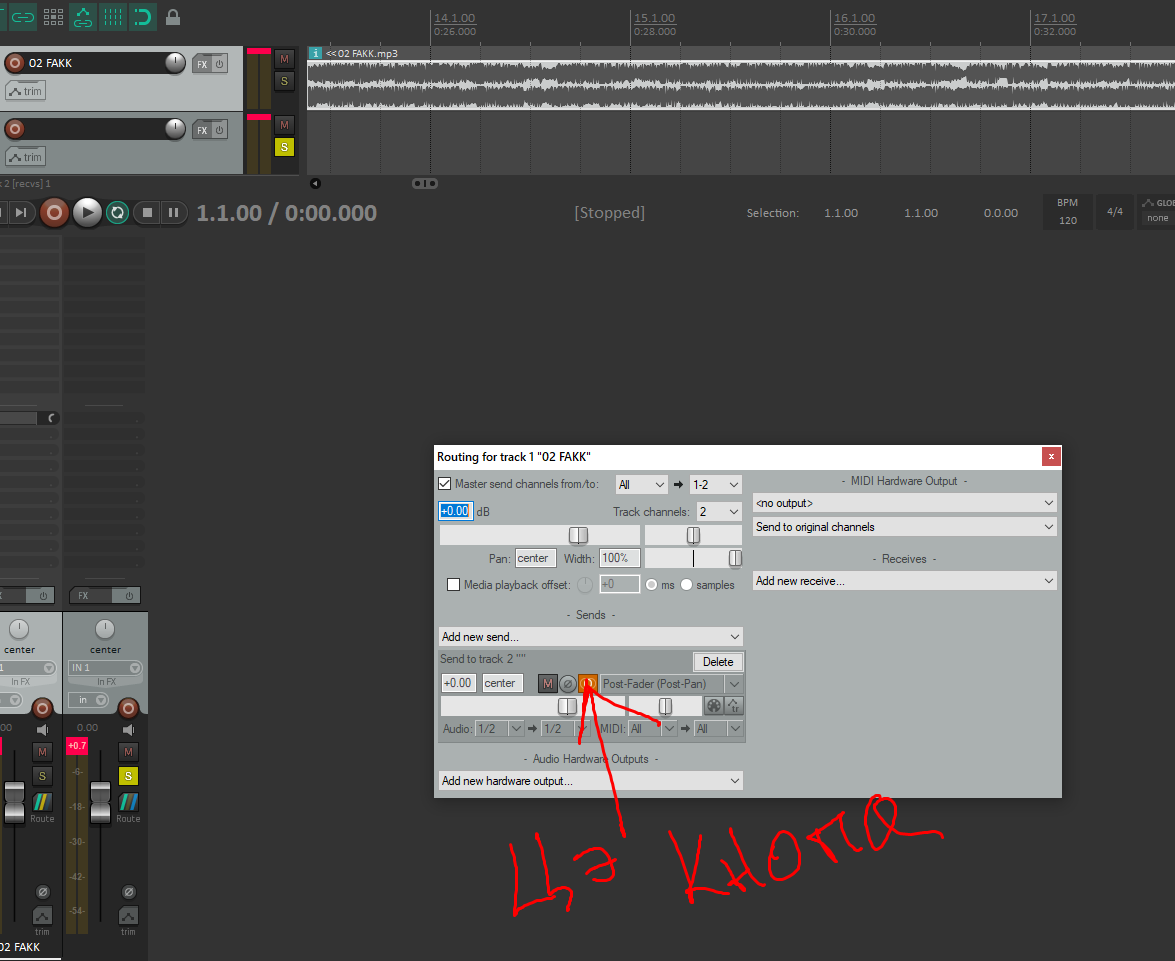The width and height of the screenshot is (1175, 961).
Task: Click the 4/4 time signature box
Action: [x=1115, y=212]
